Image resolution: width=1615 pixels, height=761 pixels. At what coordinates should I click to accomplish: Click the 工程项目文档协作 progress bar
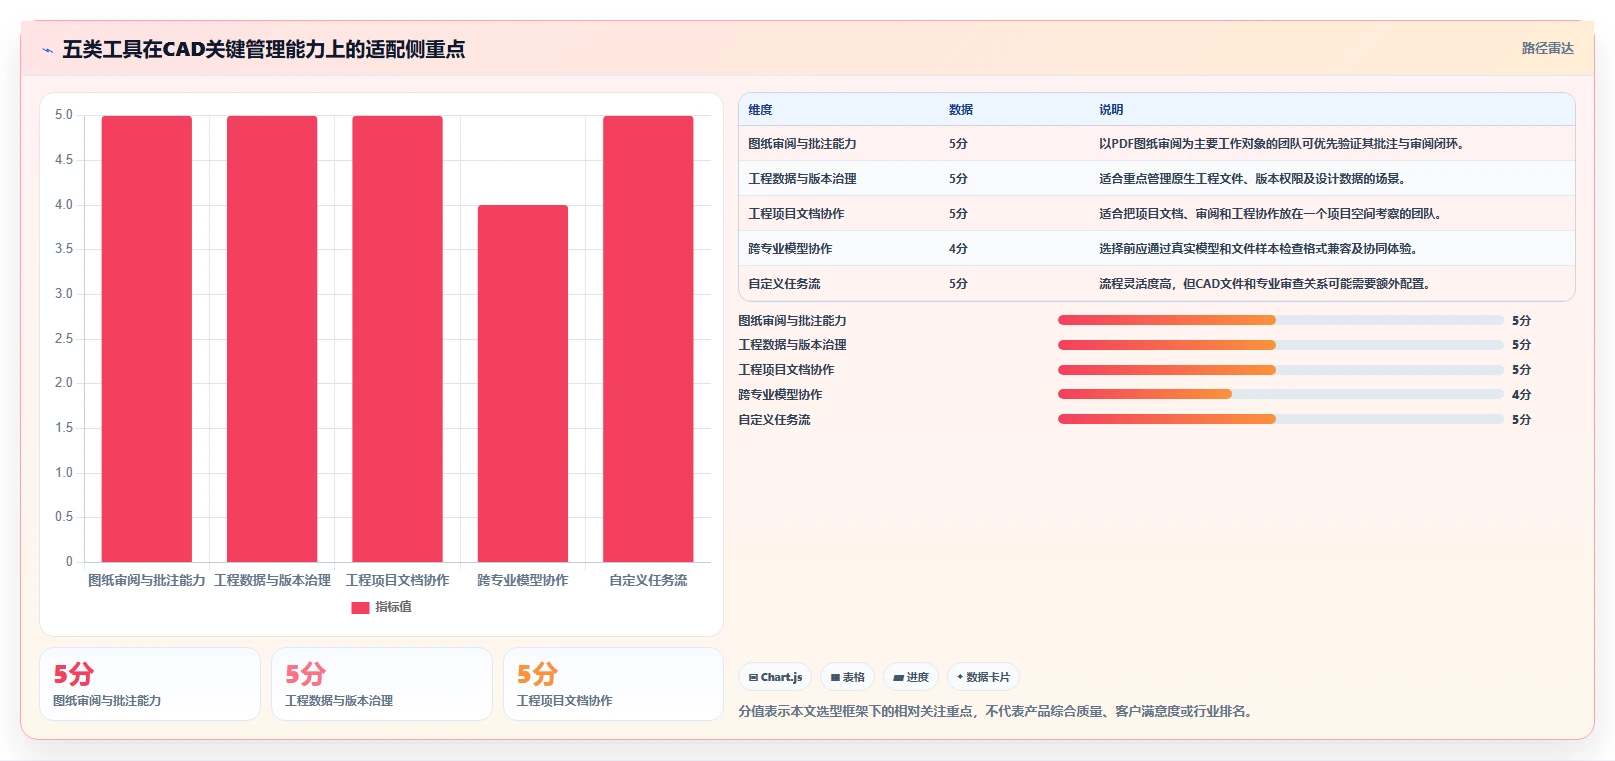point(1280,370)
